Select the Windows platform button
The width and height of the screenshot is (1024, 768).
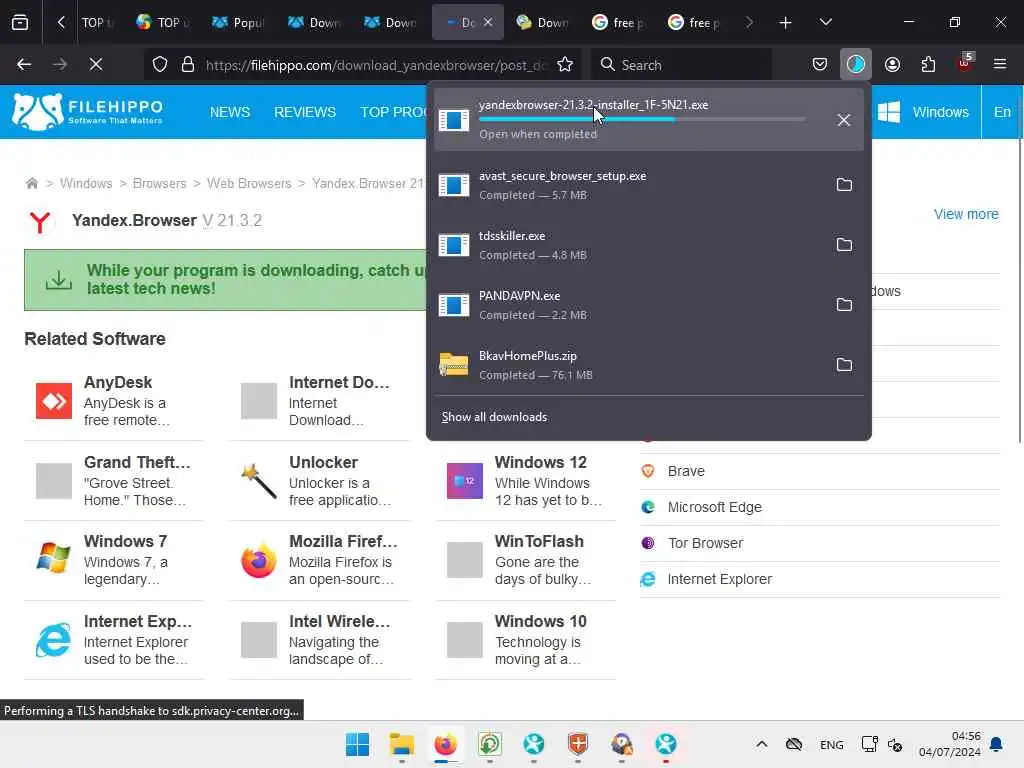[923, 112]
